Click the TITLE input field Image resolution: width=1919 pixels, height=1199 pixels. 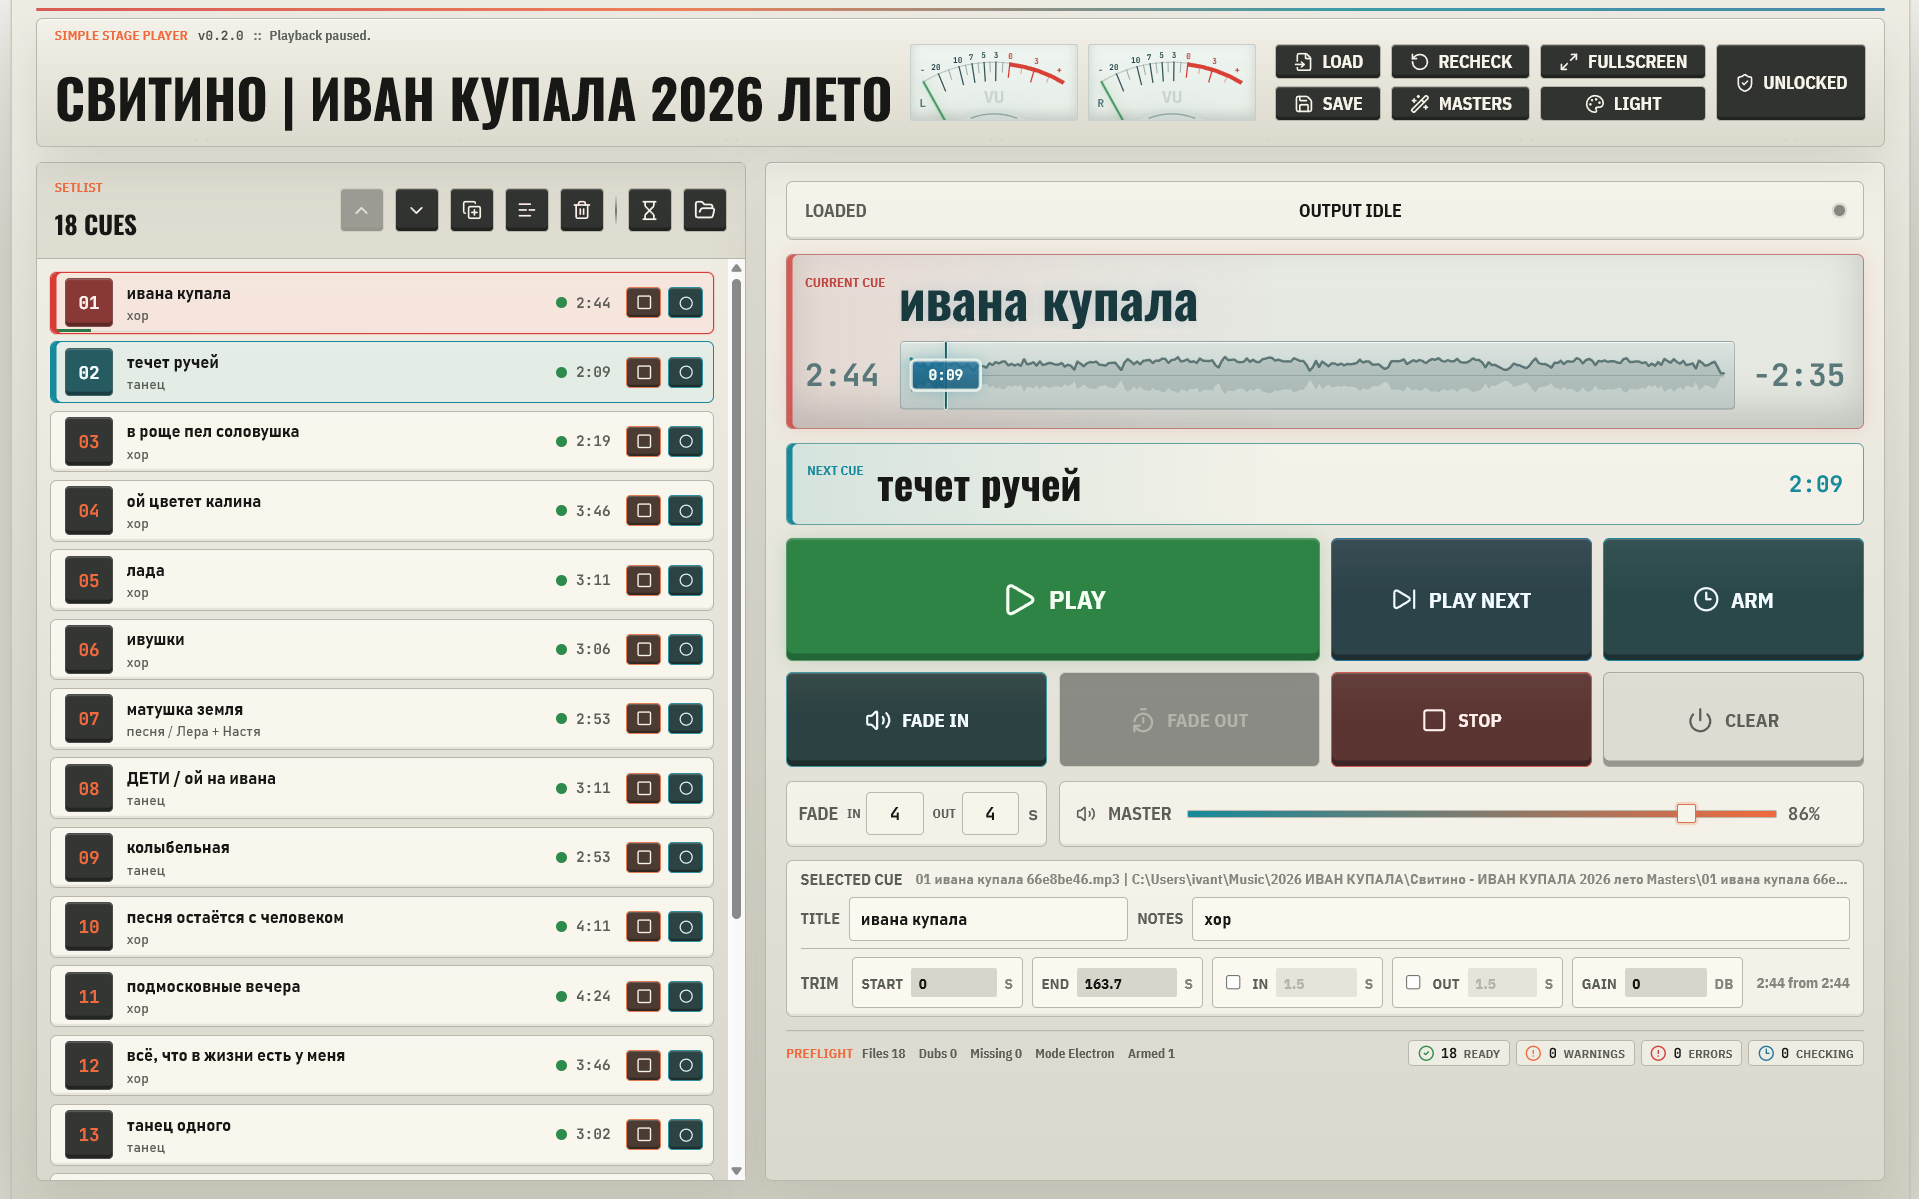click(x=988, y=919)
